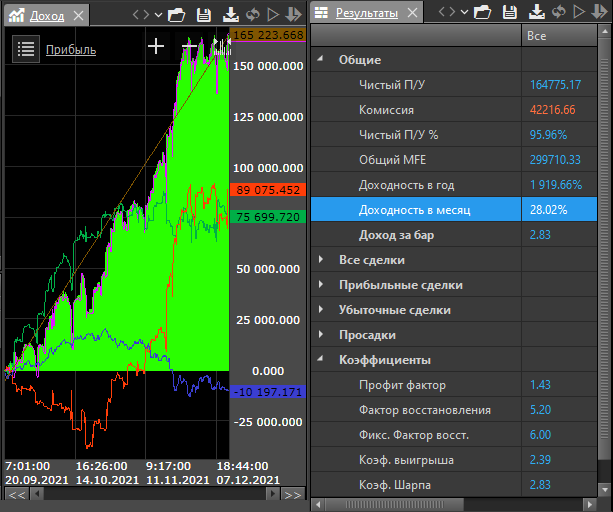Click green 75 699.720 price label
This screenshot has height=512, width=613.
268,217
